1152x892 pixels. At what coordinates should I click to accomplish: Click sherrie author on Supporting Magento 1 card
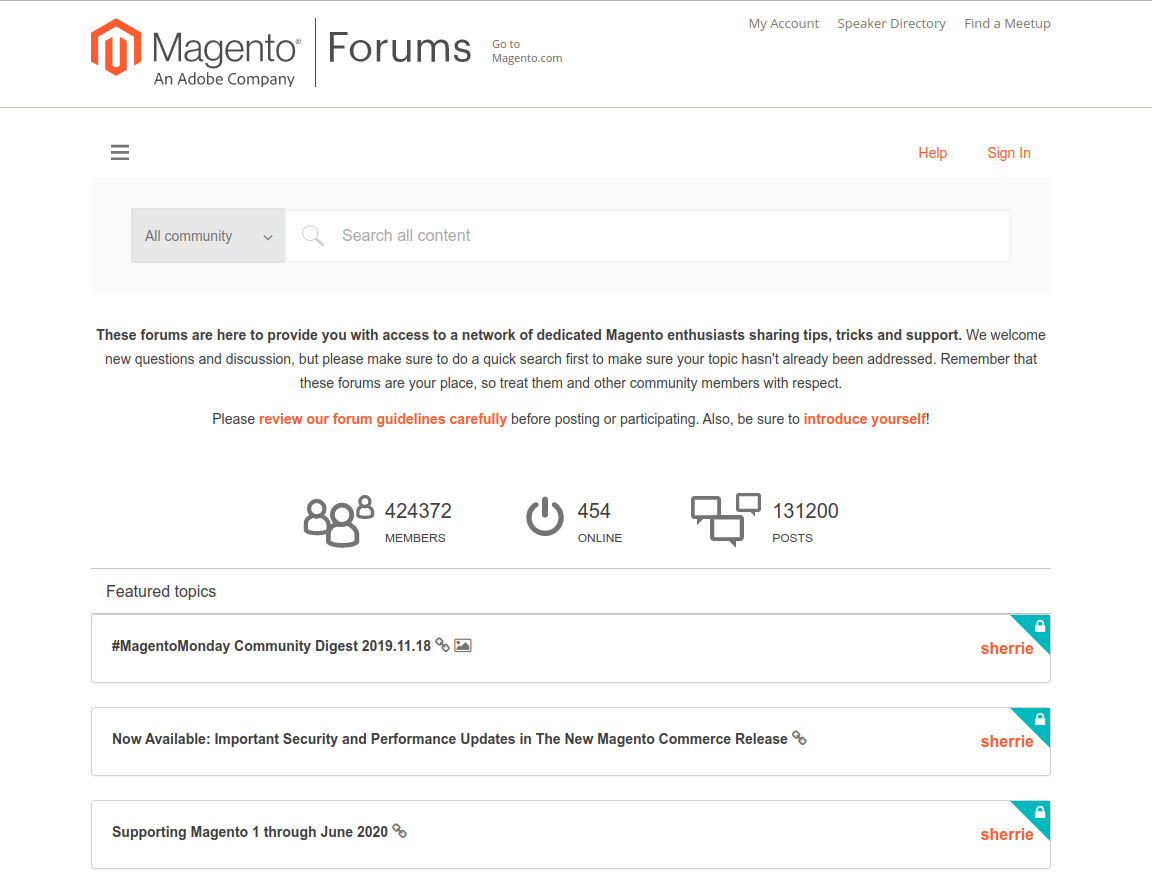(x=1007, y=834)
